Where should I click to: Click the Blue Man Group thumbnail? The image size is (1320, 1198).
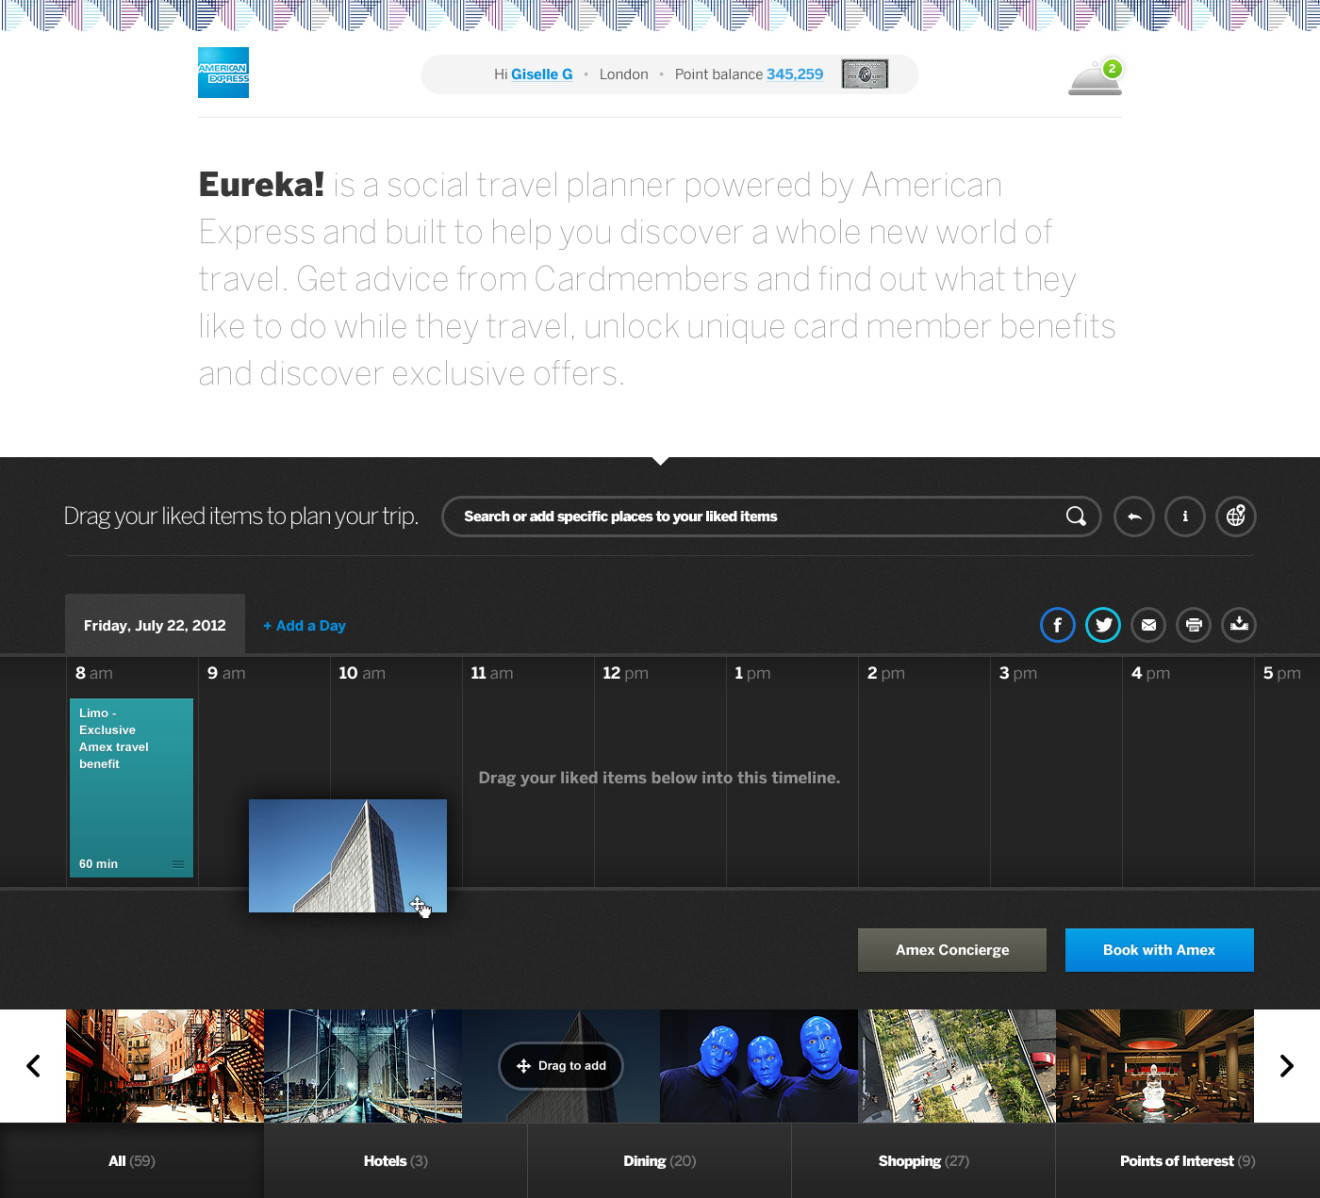(759, 1066)
